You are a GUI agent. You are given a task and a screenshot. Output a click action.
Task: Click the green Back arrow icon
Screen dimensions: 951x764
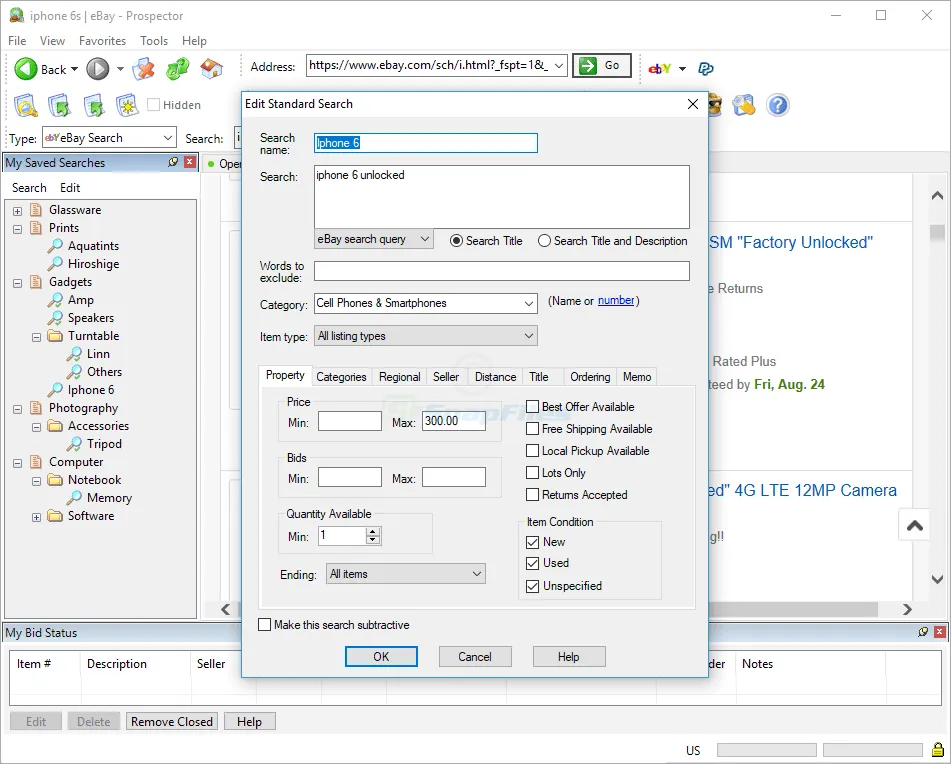coord(25,69)
